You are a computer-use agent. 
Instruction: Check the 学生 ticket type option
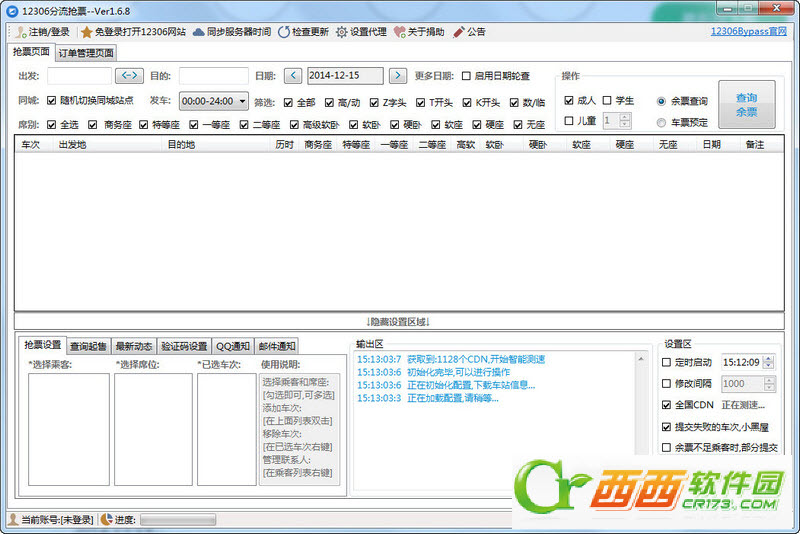click(x=607, y=100)
